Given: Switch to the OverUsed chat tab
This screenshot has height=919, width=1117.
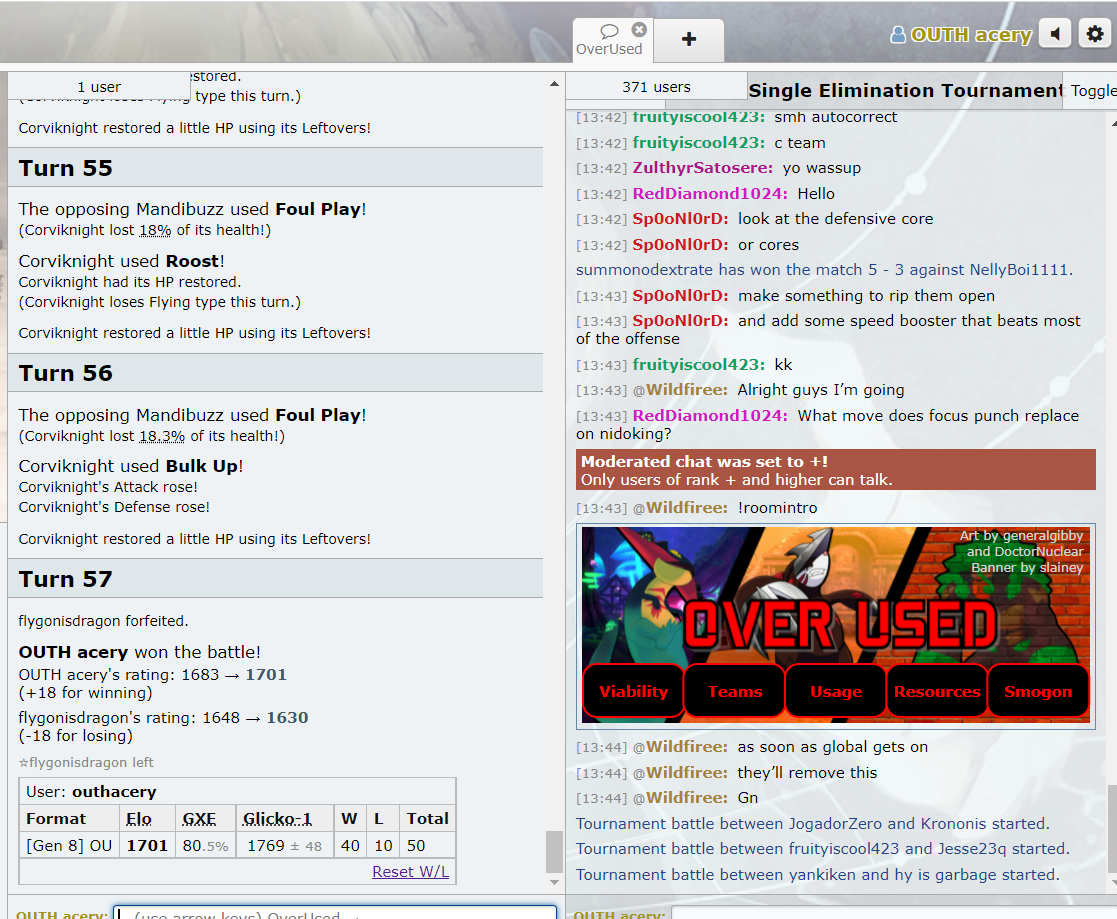Looking at the screenshot, I should click(608, 41).
